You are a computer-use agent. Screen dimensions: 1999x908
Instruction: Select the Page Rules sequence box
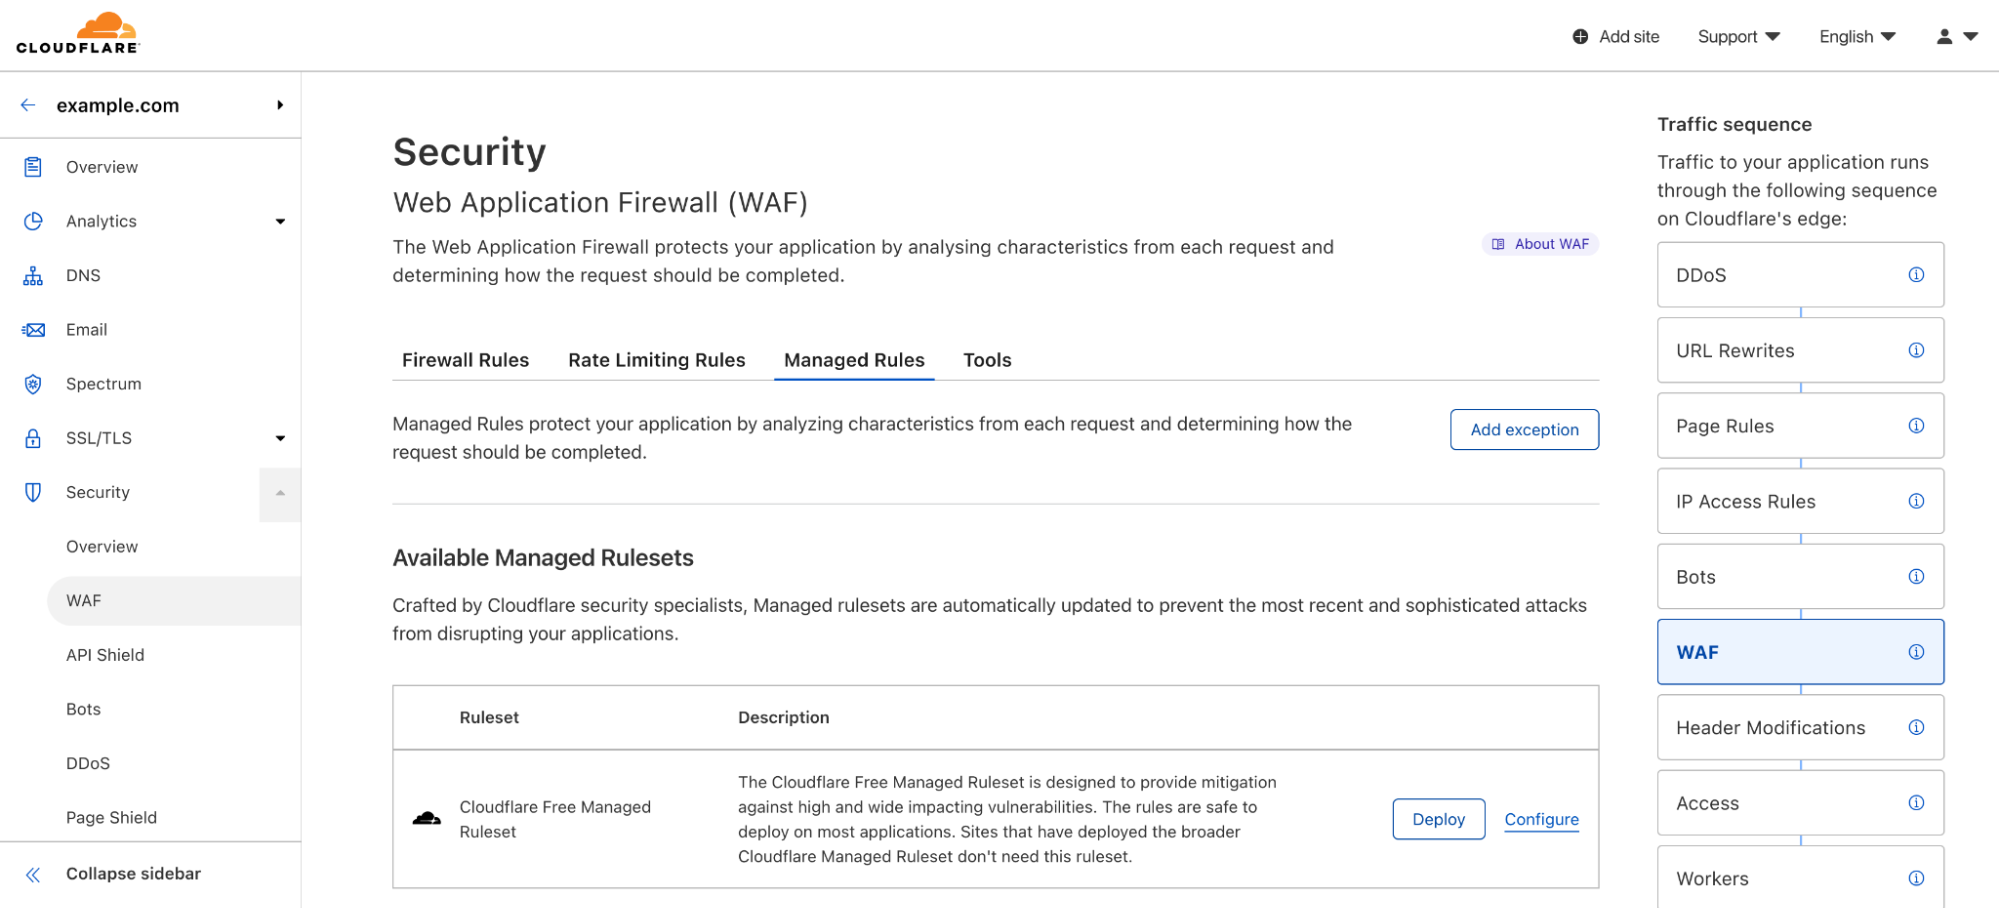1800,426
